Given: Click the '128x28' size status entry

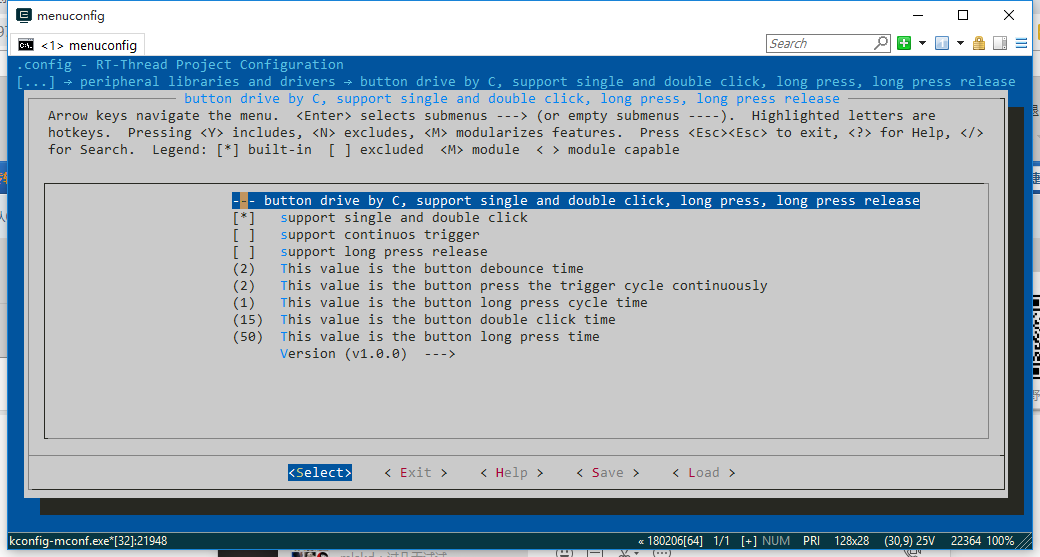Looking at the screenshot, I should [x=852, y=541].
